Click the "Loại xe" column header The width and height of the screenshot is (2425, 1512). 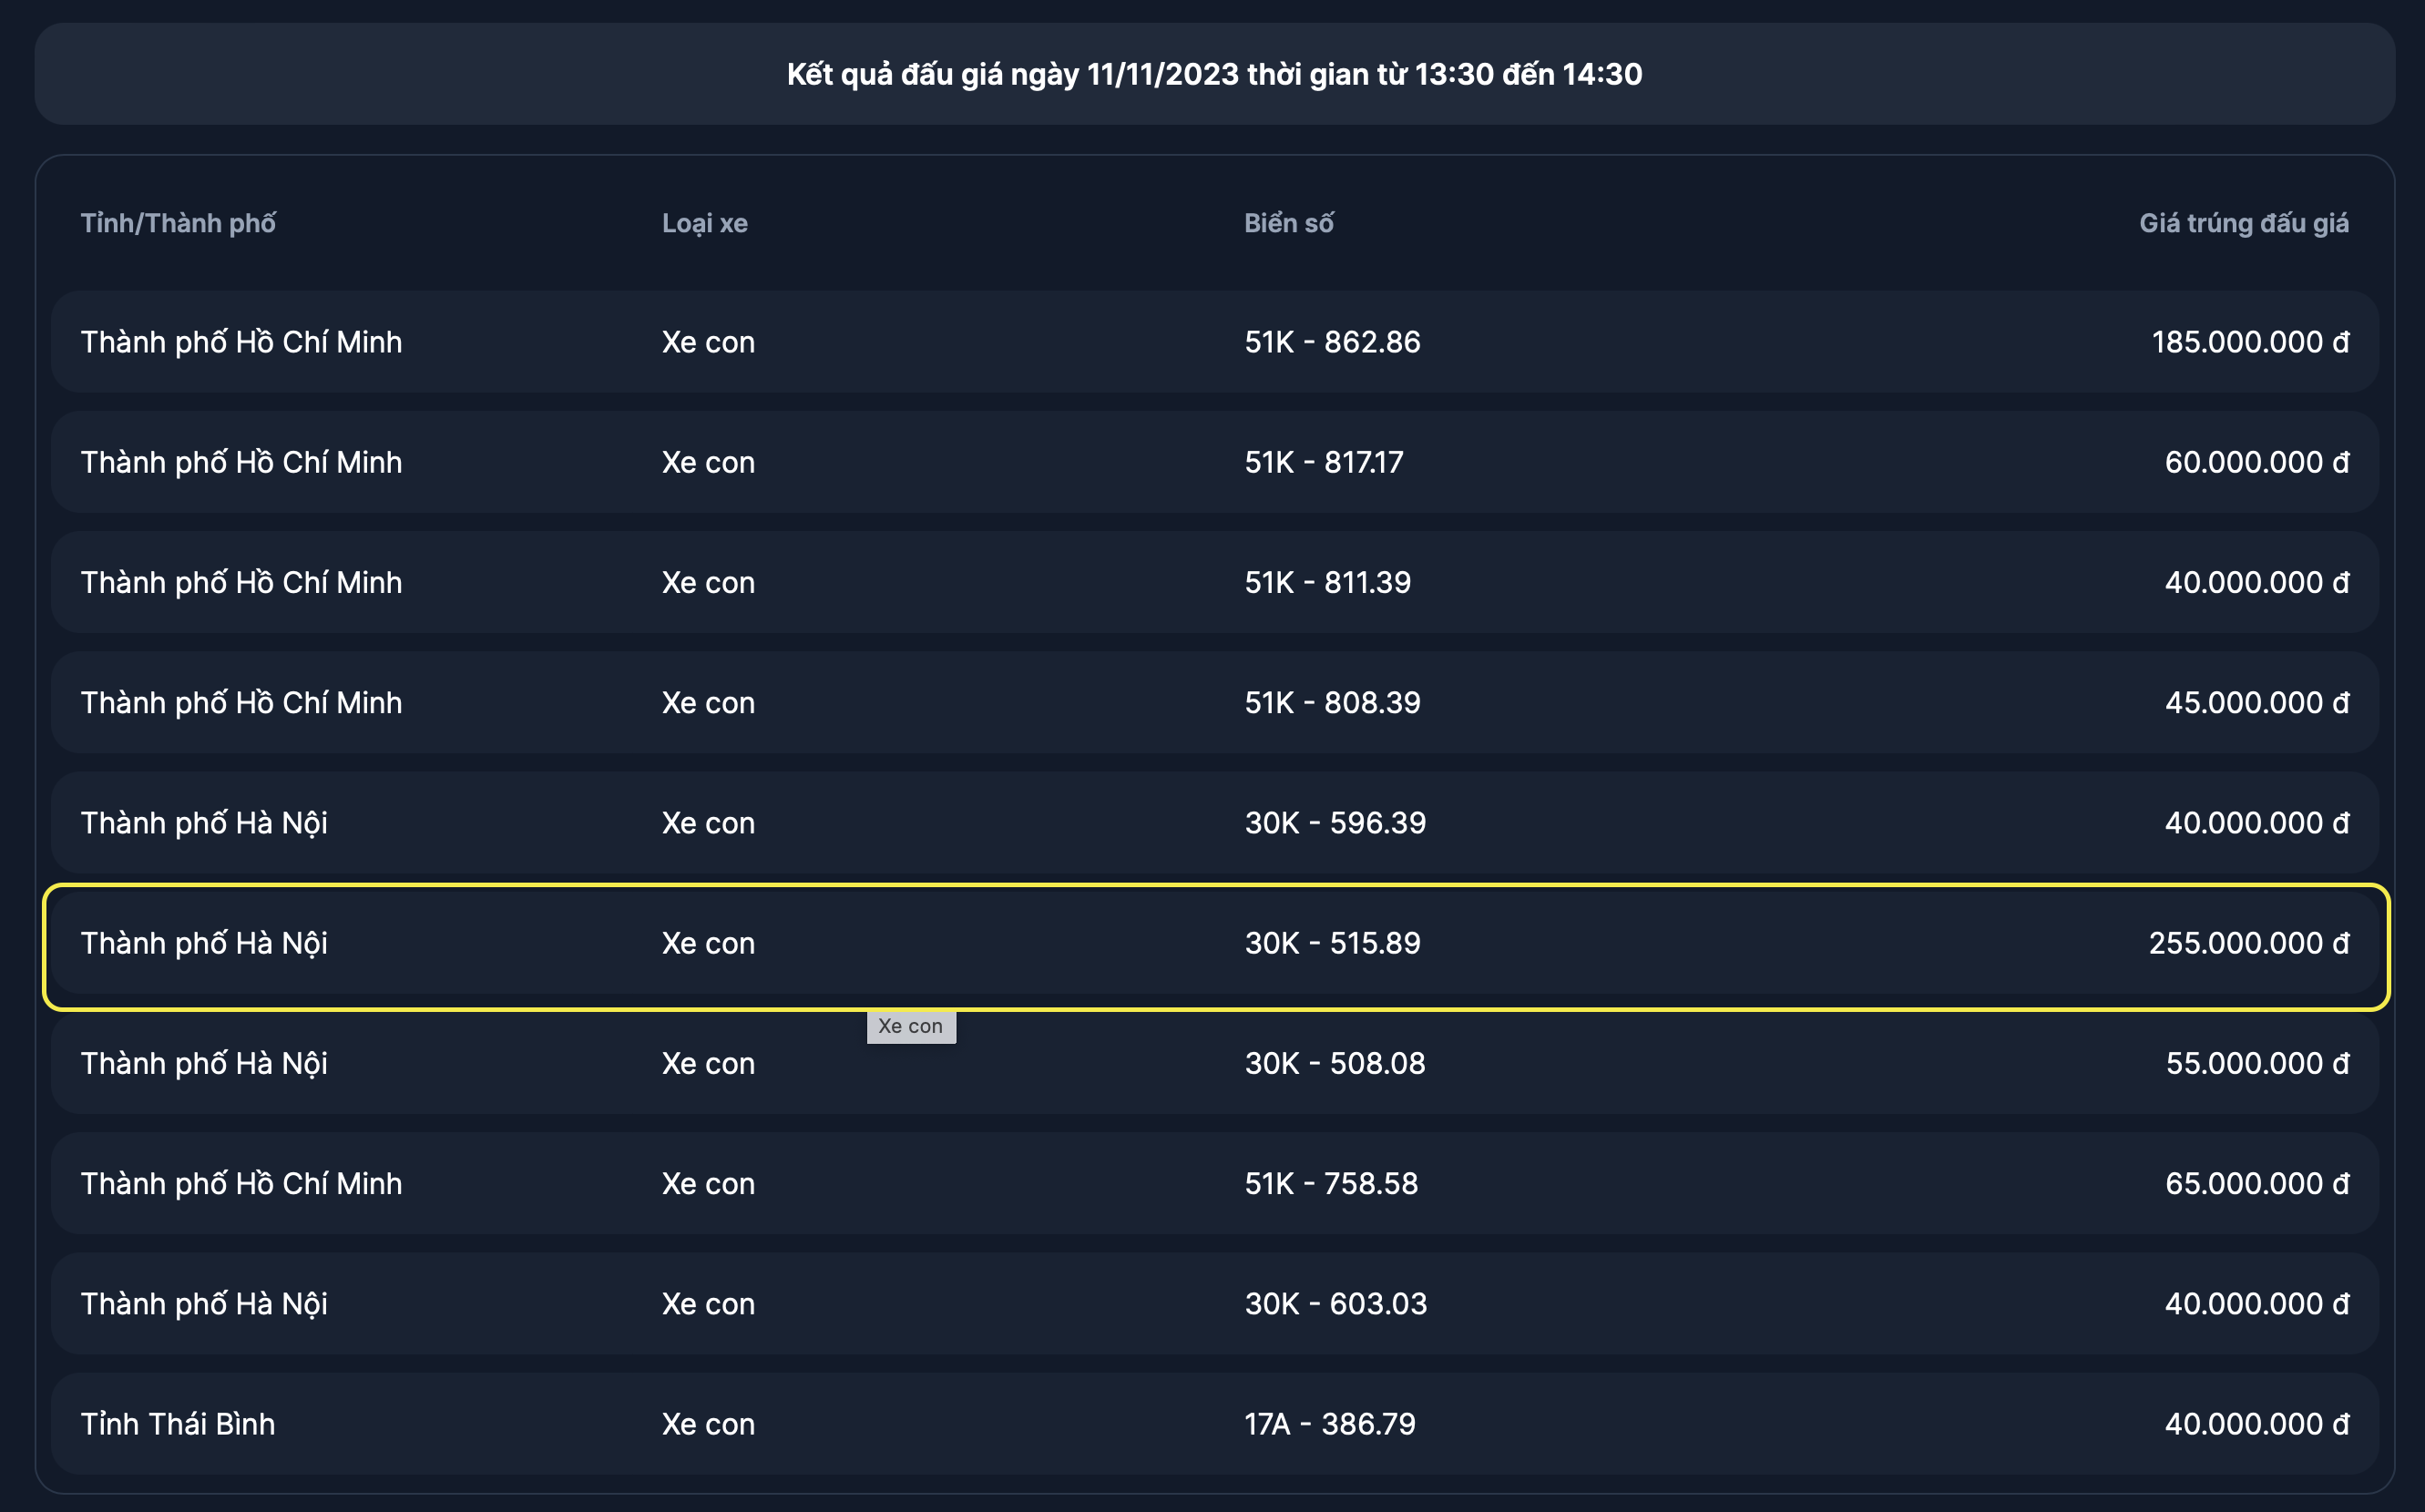click(704, 223)
